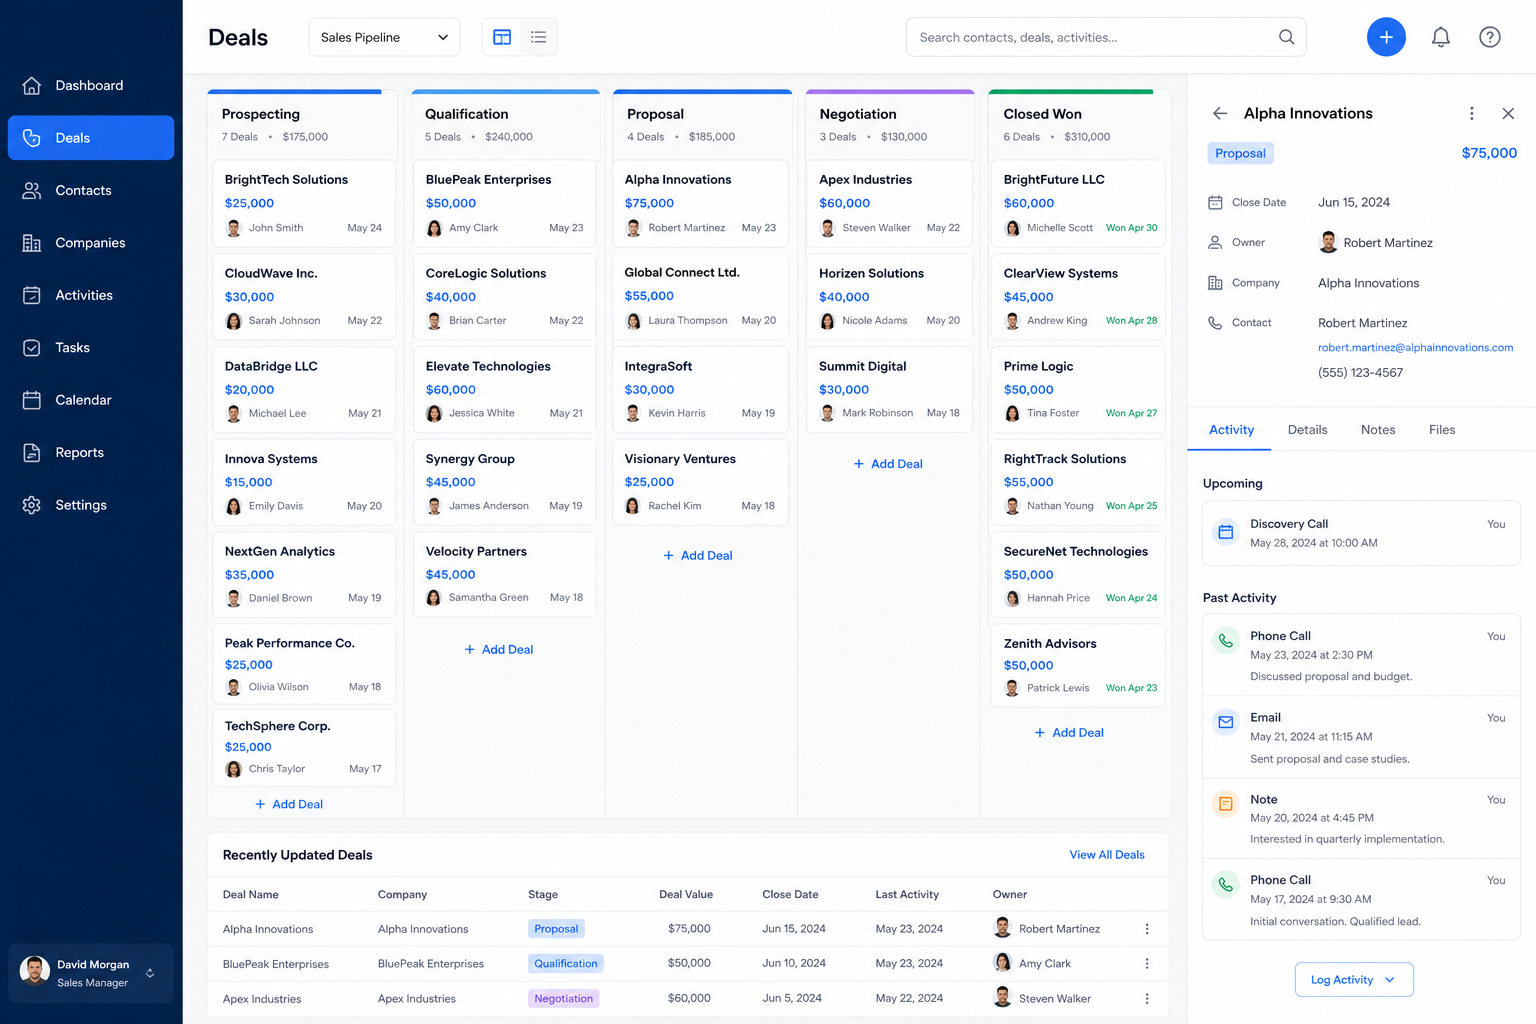
Task: Open notifications bell
Action: point(1441,37)
